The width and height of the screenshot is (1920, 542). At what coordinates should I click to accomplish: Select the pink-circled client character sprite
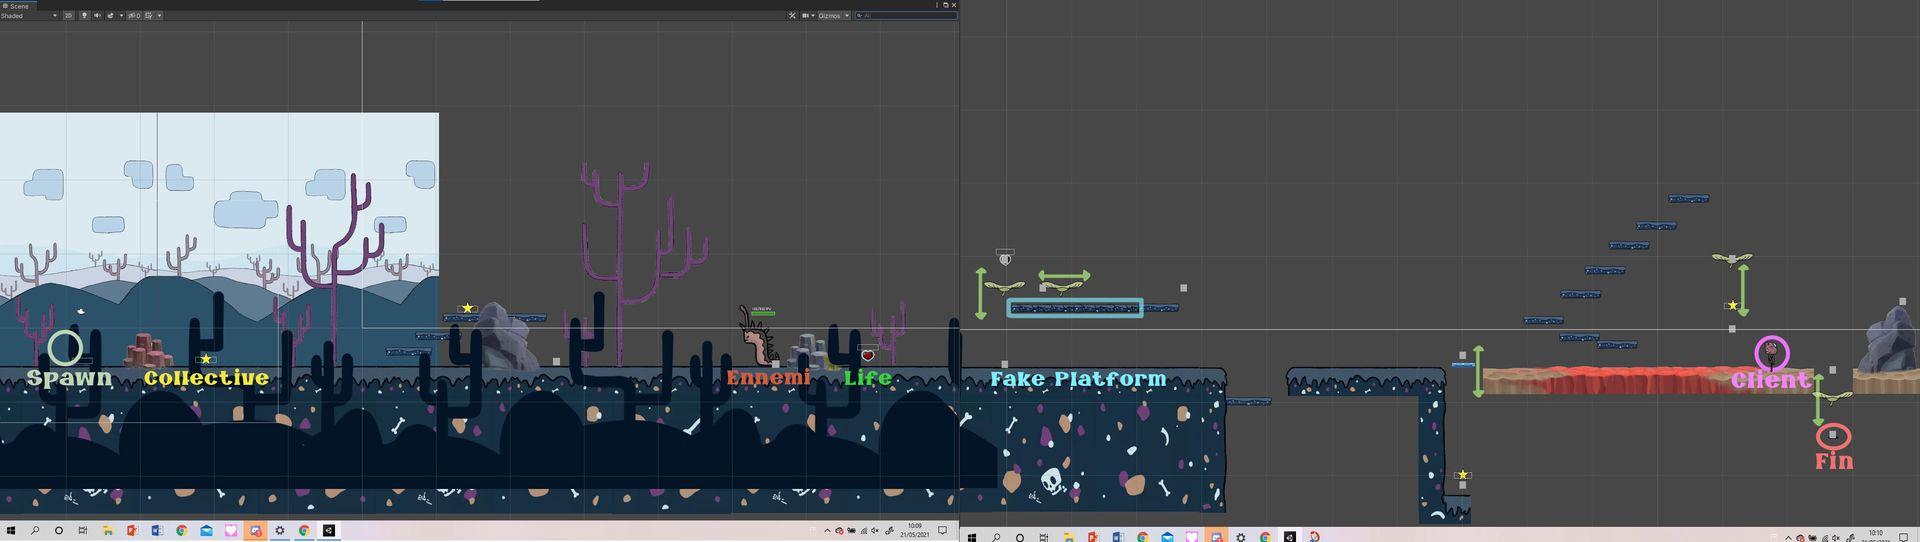coord(1771,352)
